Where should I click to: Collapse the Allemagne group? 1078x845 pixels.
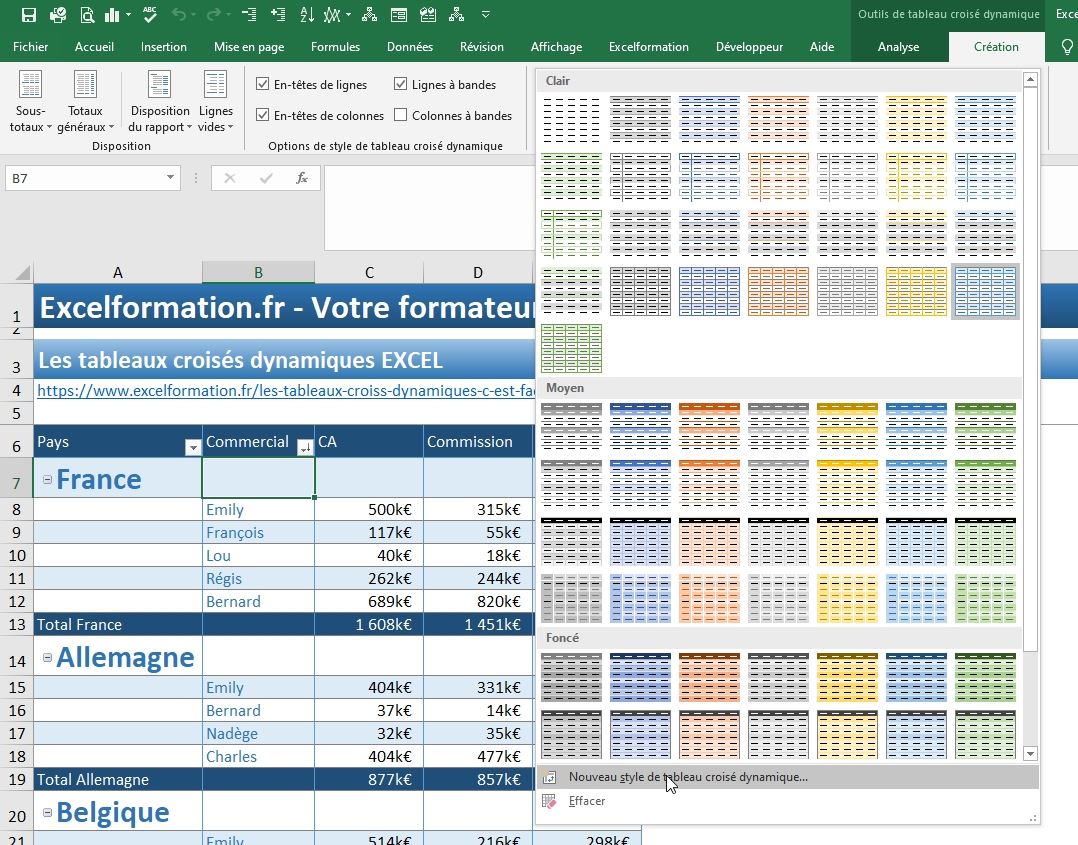click(47, 658)
